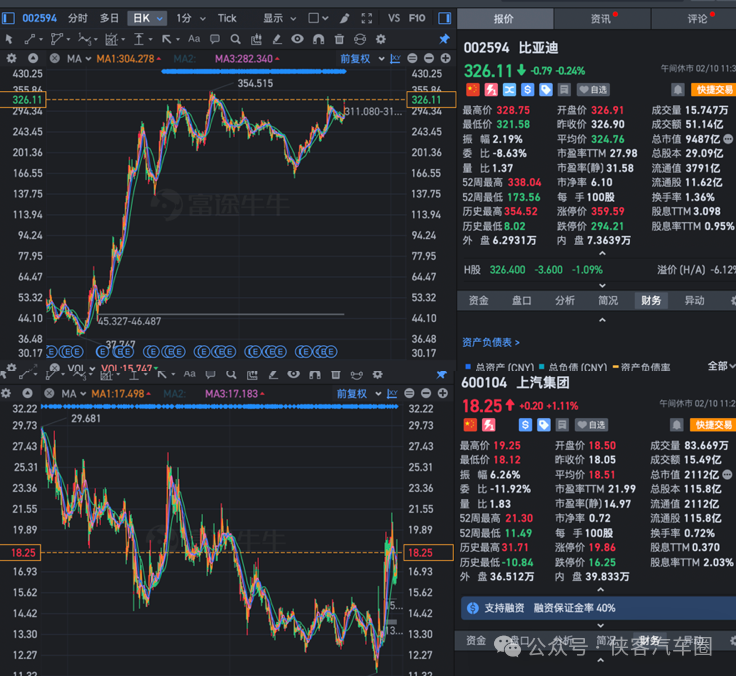Zoom out with minus circle on 比亚迪 chart

[x=429, y=58]
